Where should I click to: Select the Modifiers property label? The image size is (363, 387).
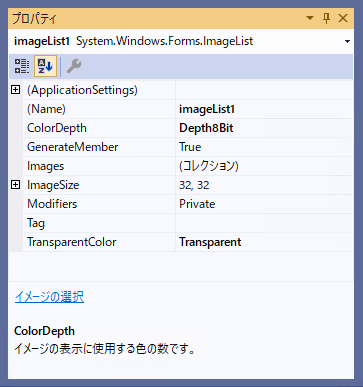tap(52, 204)
